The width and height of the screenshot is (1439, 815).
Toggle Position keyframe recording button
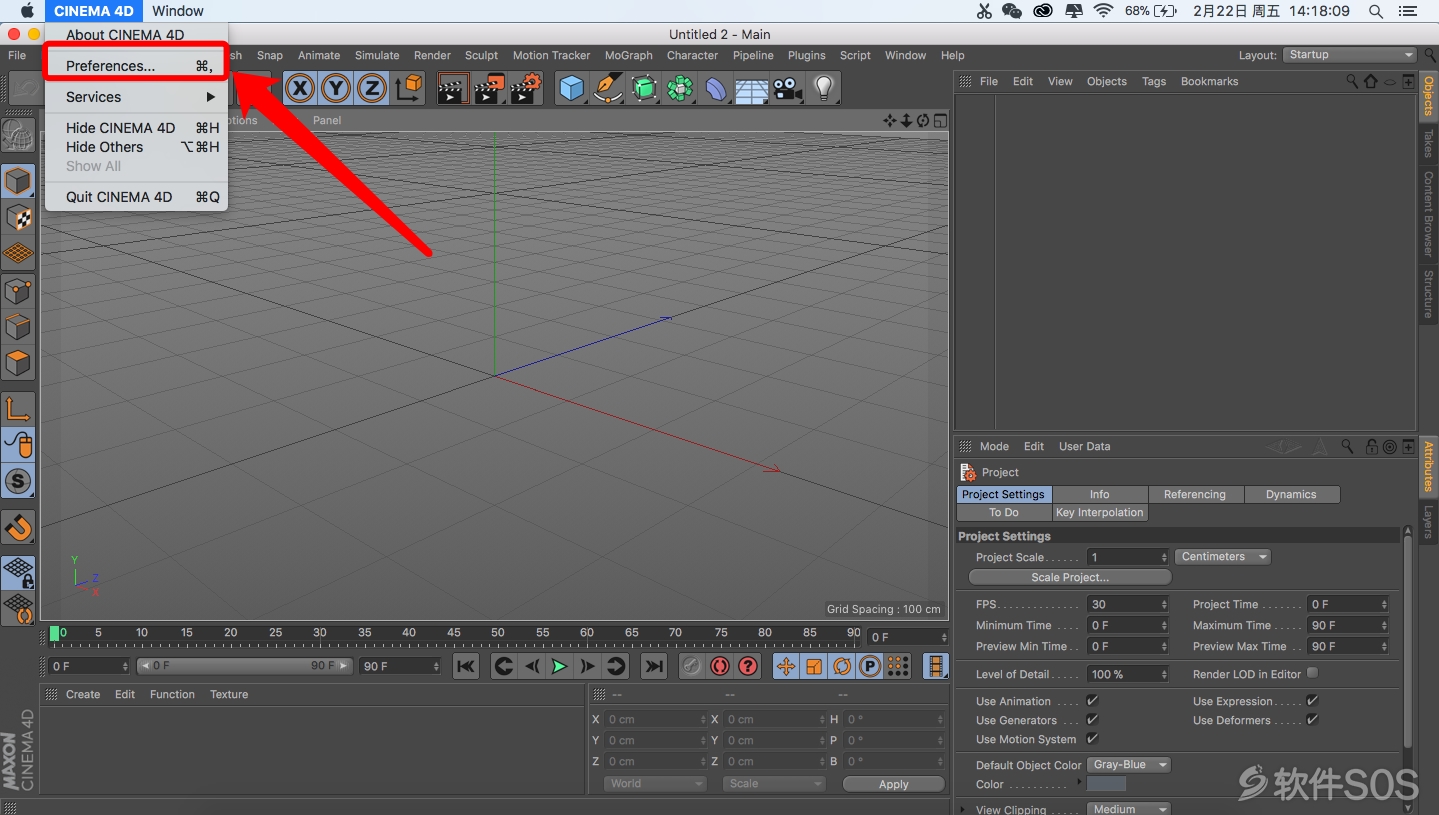click(x=786, y=666)
